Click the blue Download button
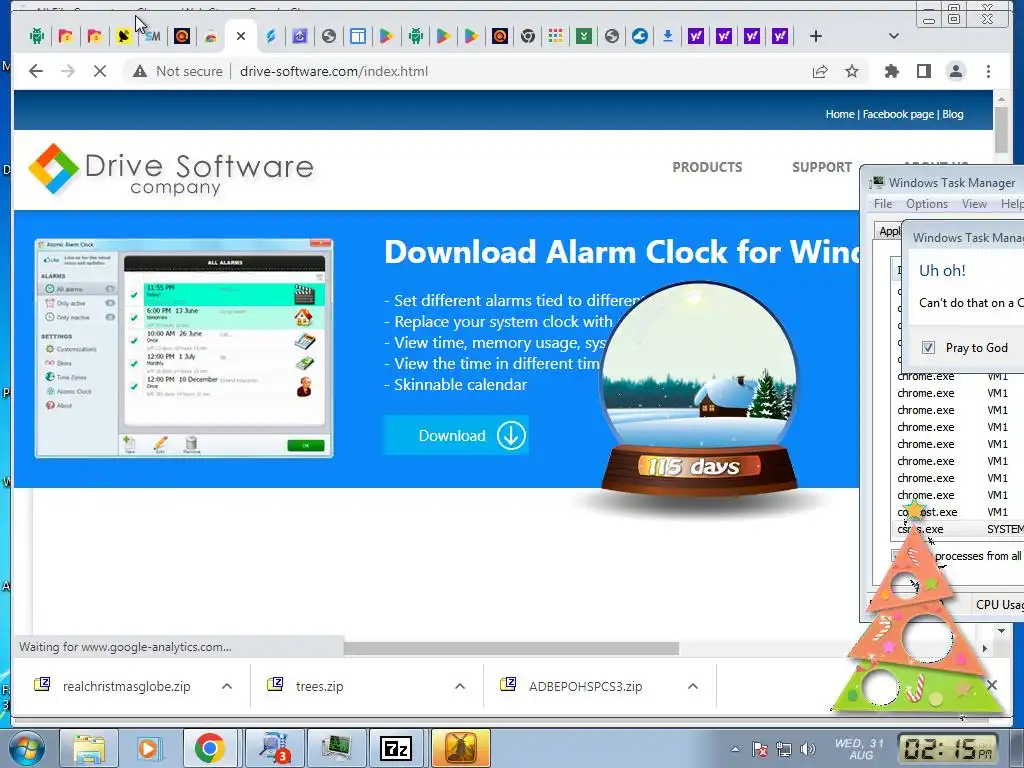 click(456, 436)
